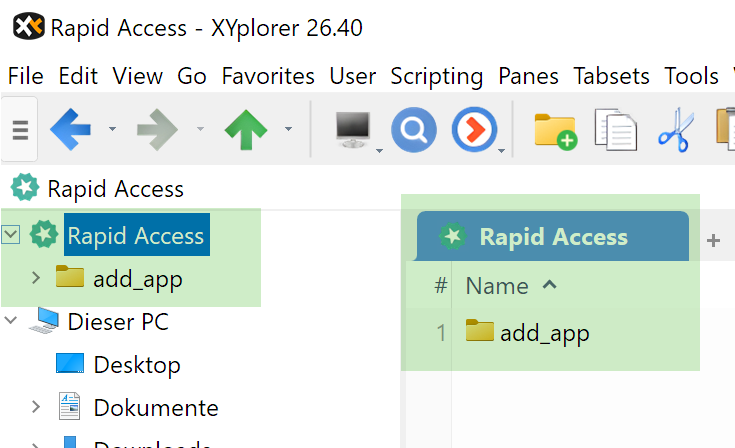The image size is (735, 448).
Task: Click the address bar Rapid Access star icon
Action: pos(24,187)
